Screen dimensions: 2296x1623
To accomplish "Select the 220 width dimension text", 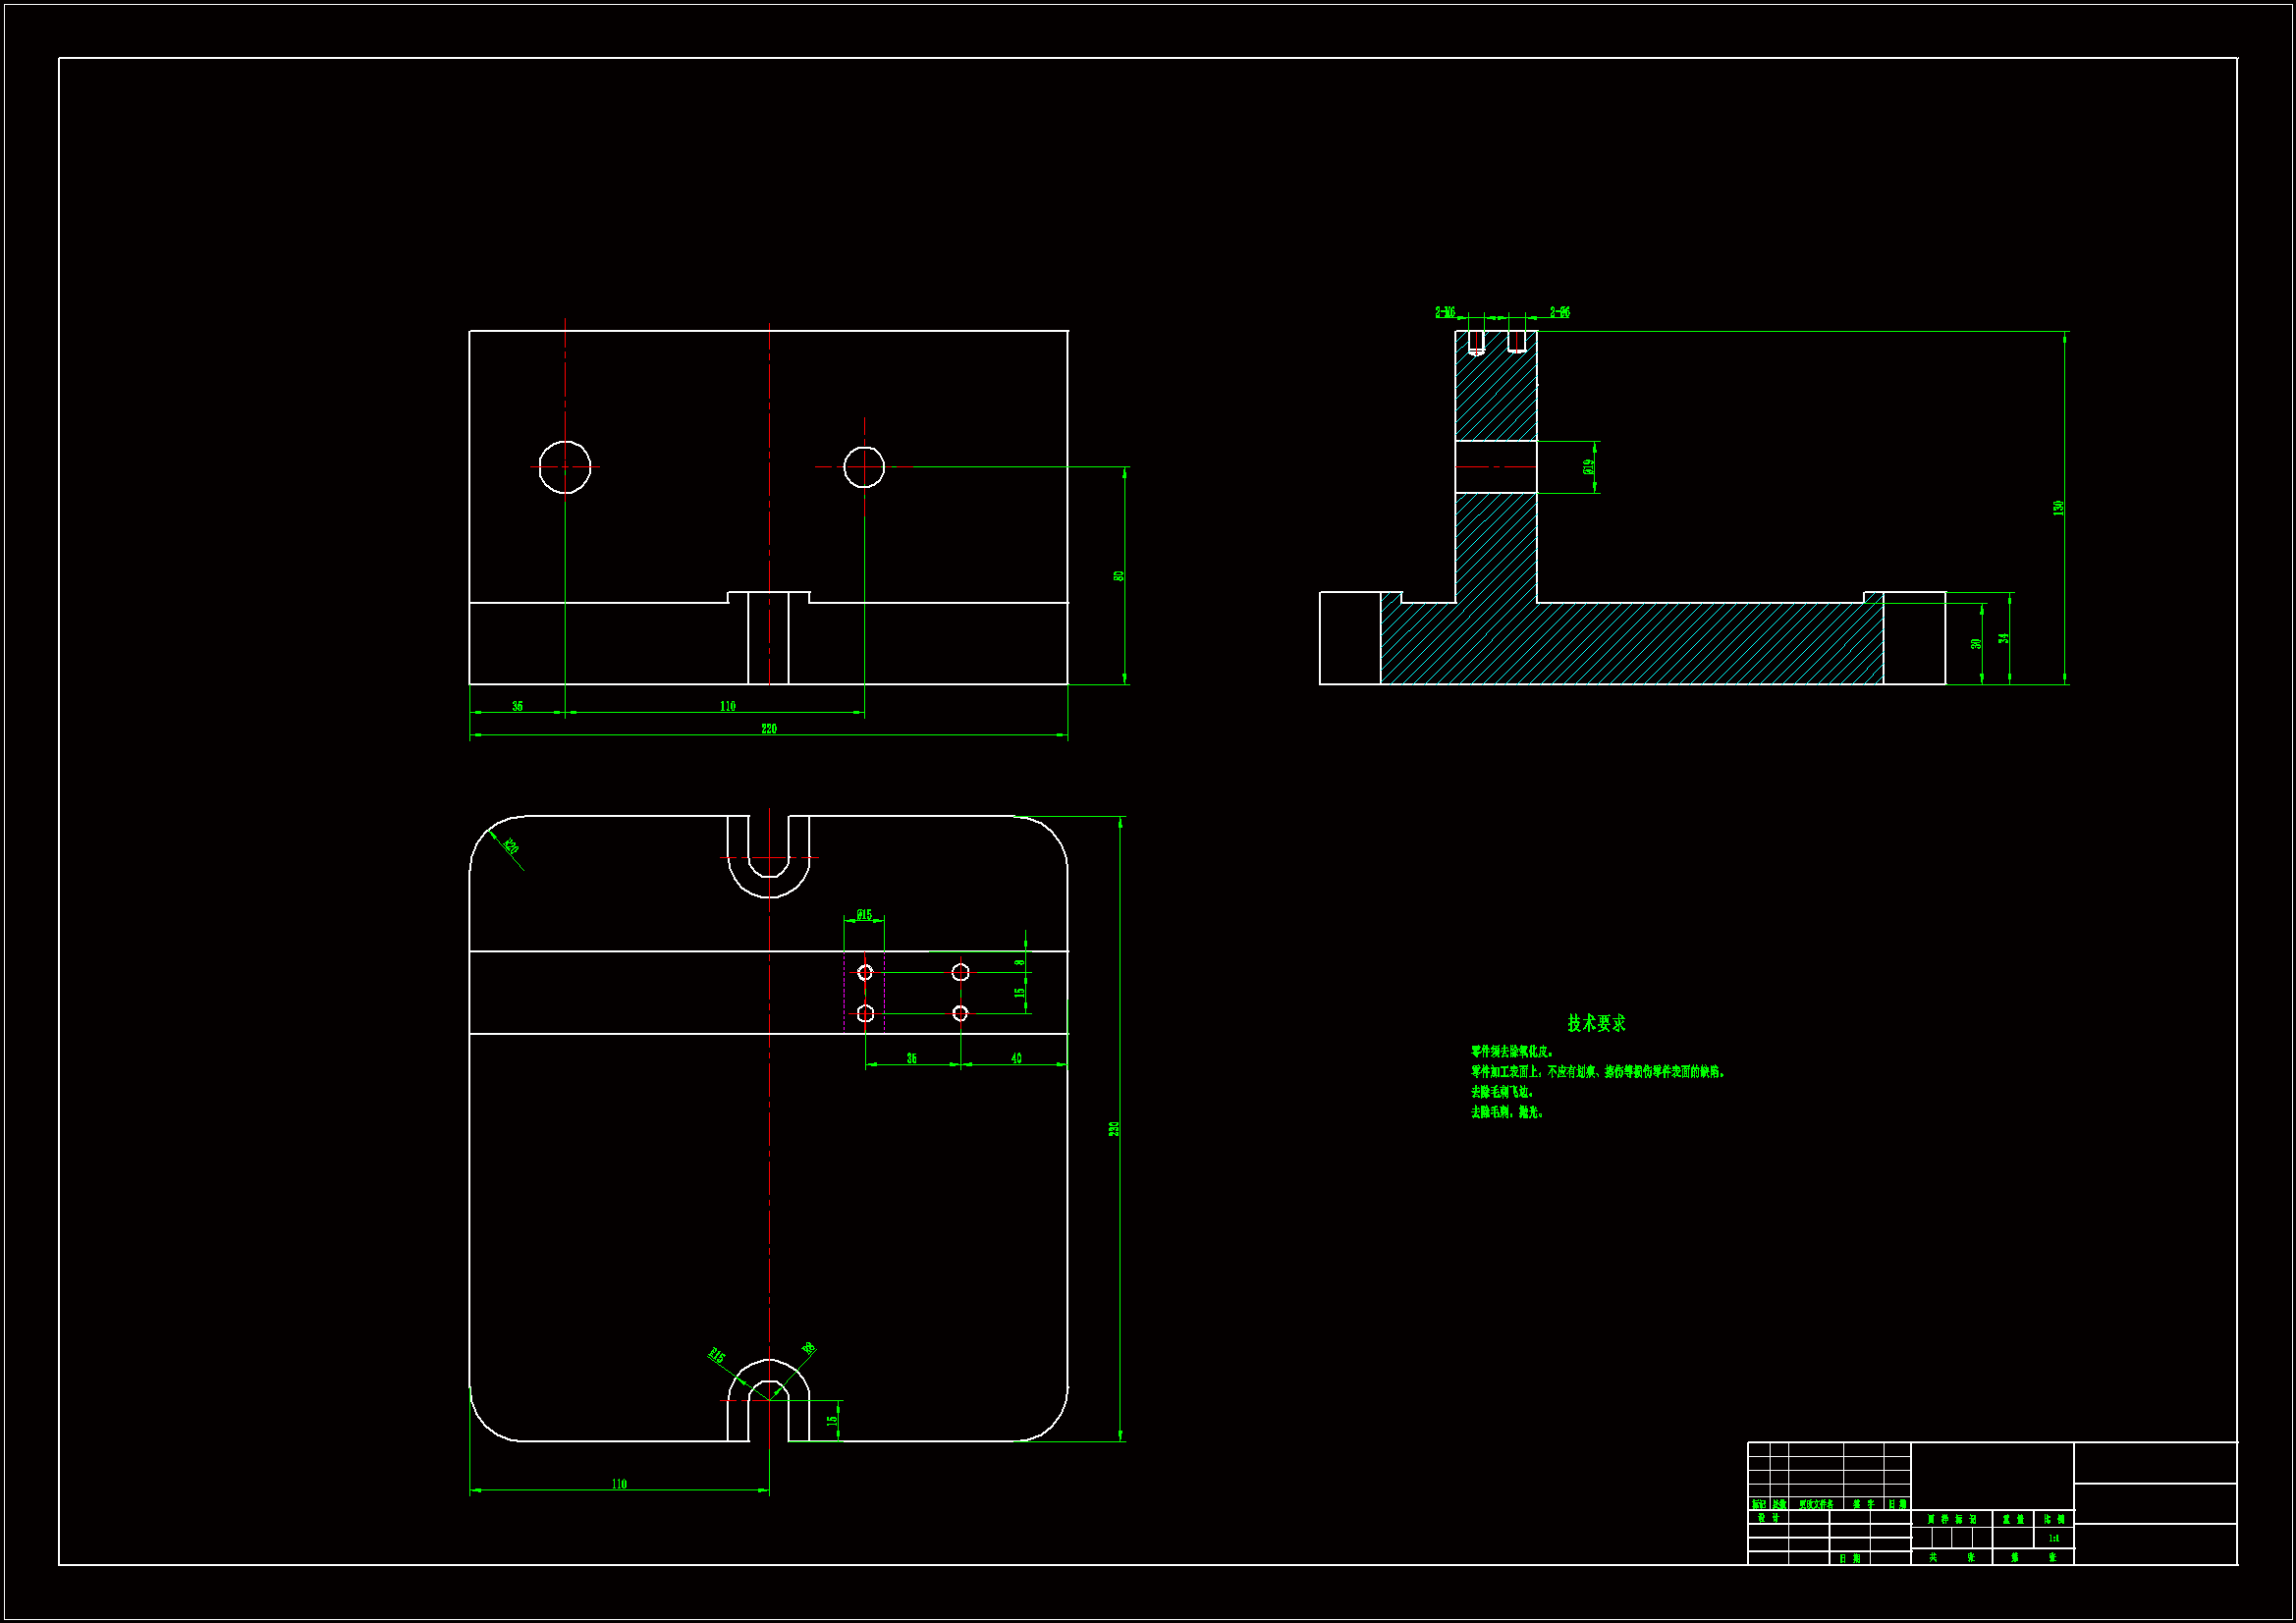I will 768,729.
